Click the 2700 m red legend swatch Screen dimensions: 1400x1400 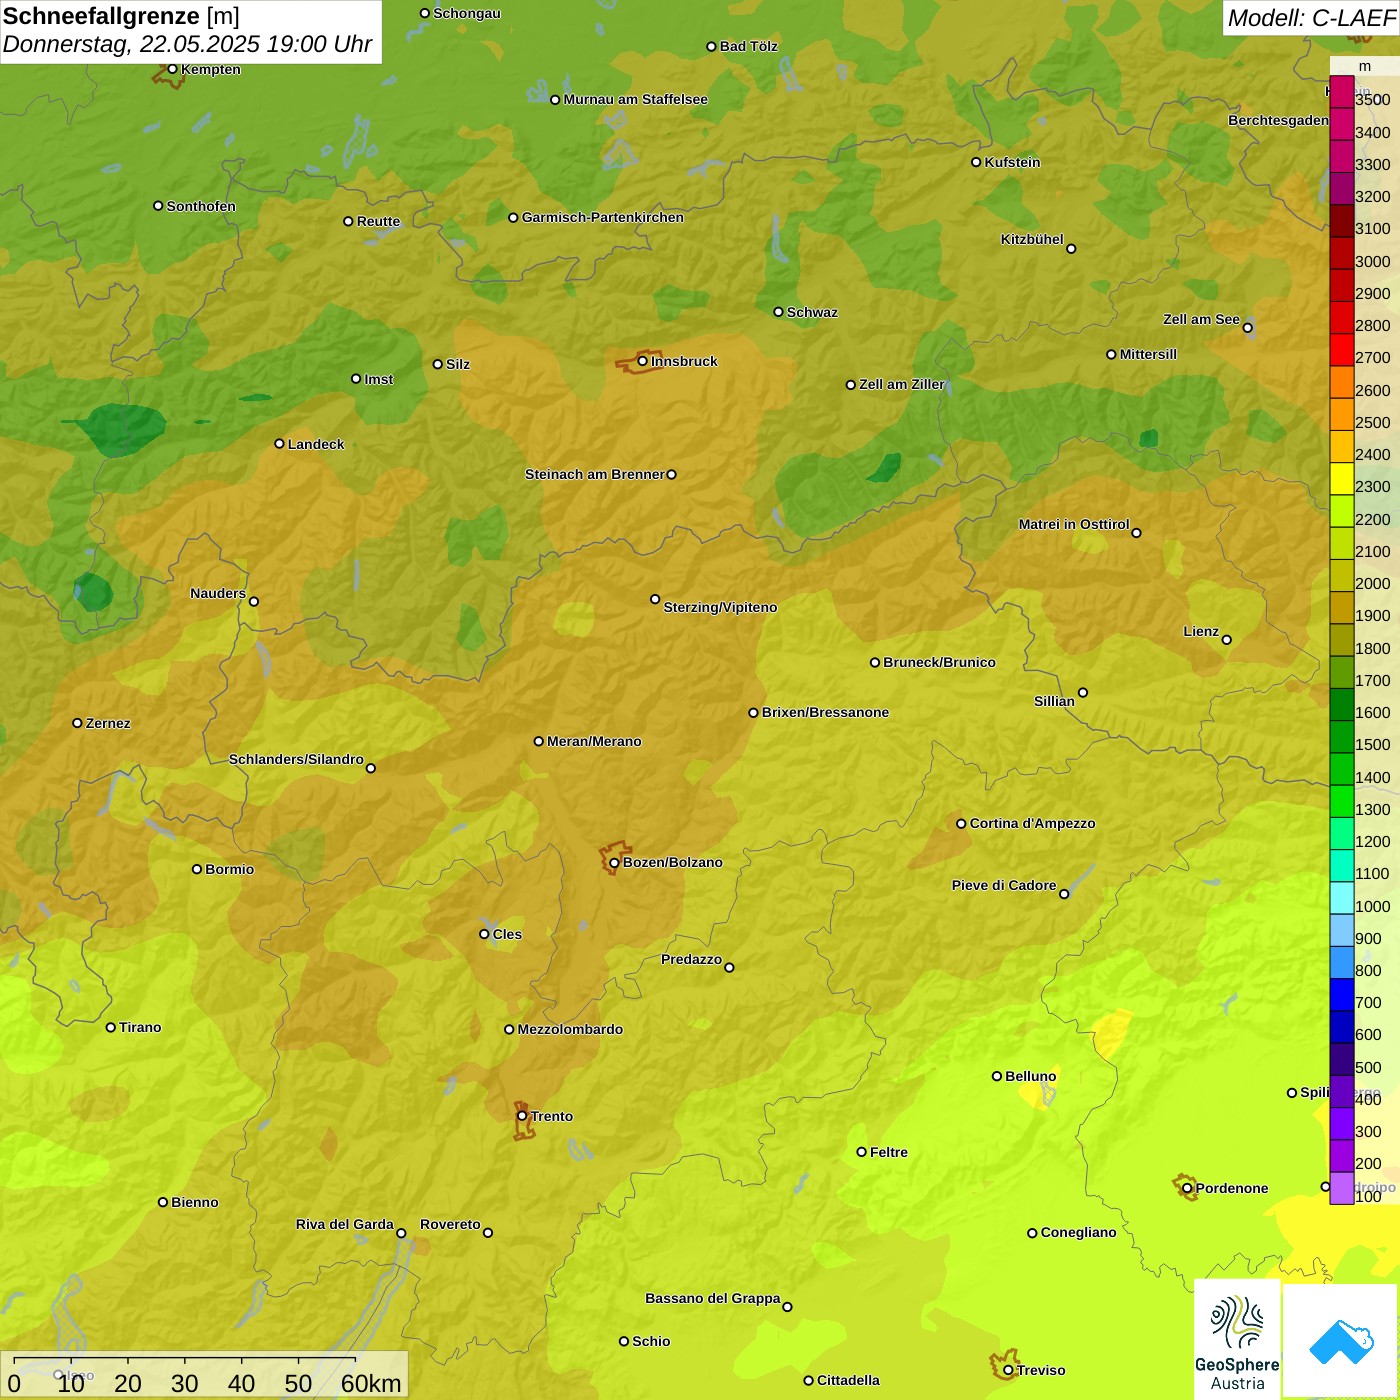(1342, 350)
